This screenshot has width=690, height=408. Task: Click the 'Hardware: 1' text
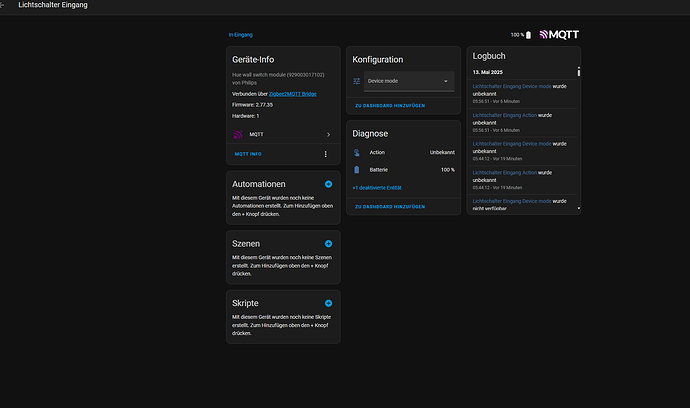[246, 116]
